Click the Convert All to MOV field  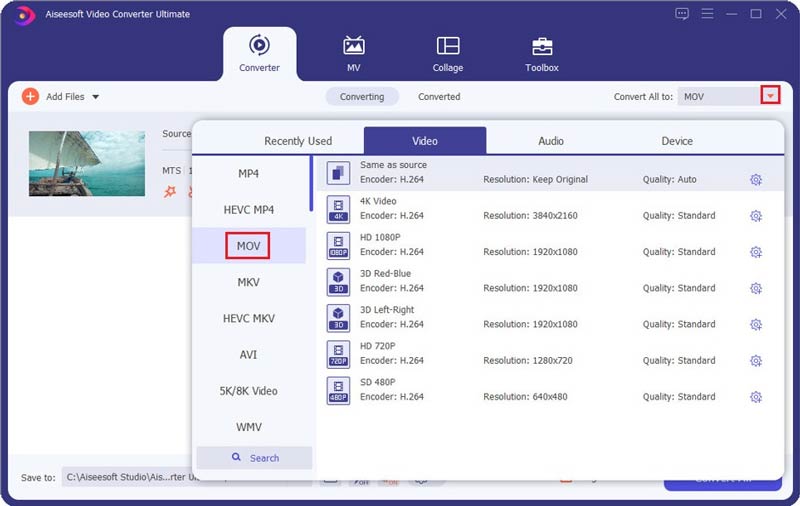(719, 96)
